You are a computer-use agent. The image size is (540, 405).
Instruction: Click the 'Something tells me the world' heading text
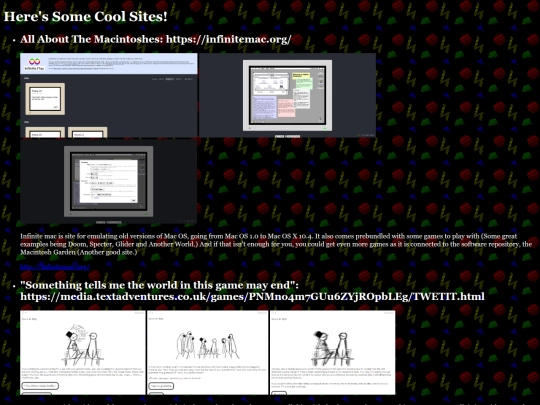point(159,285)
